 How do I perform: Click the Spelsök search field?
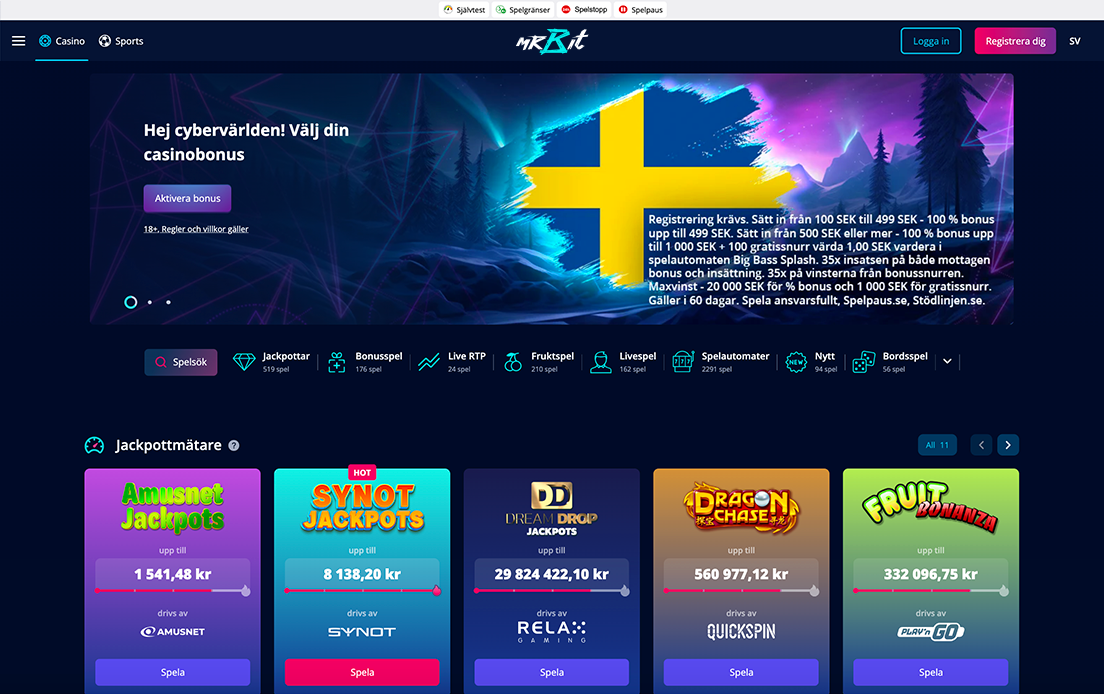click(181, 362)
